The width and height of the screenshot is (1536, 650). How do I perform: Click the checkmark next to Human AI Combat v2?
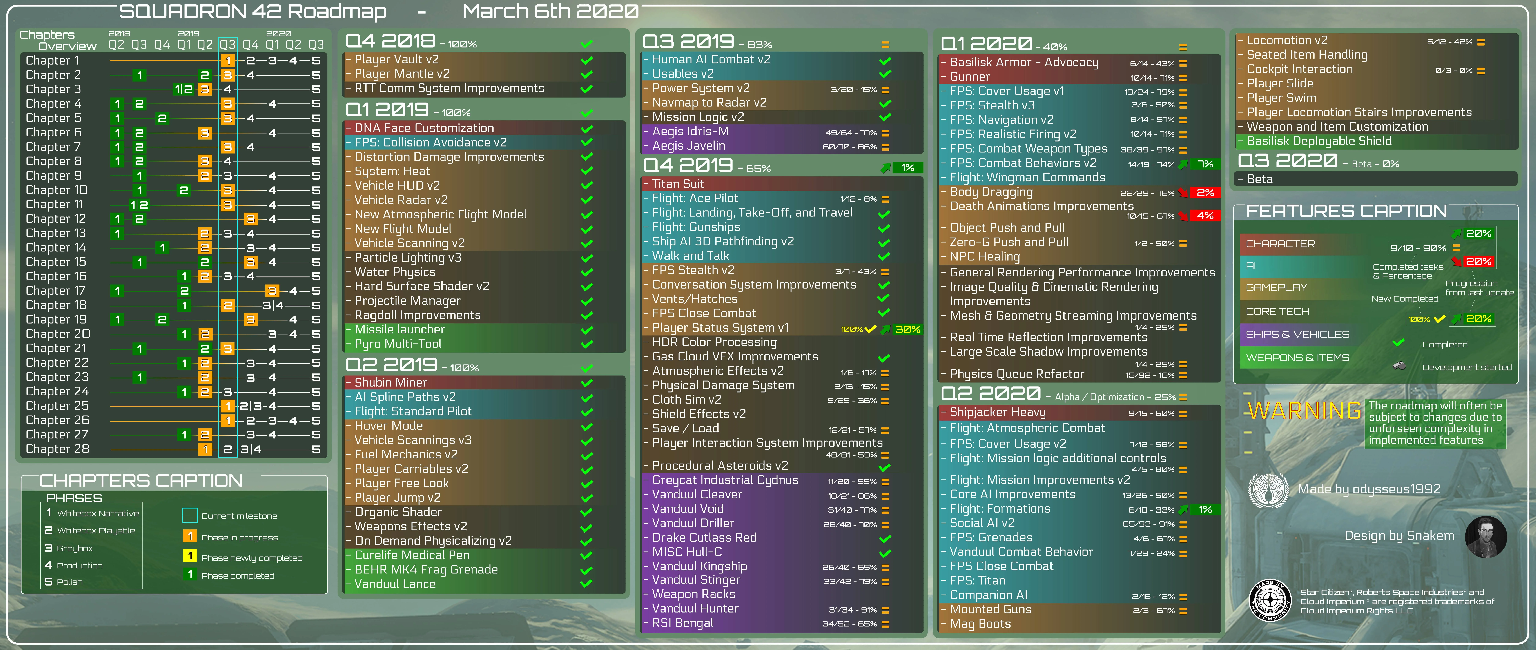(x=885, y=60)
